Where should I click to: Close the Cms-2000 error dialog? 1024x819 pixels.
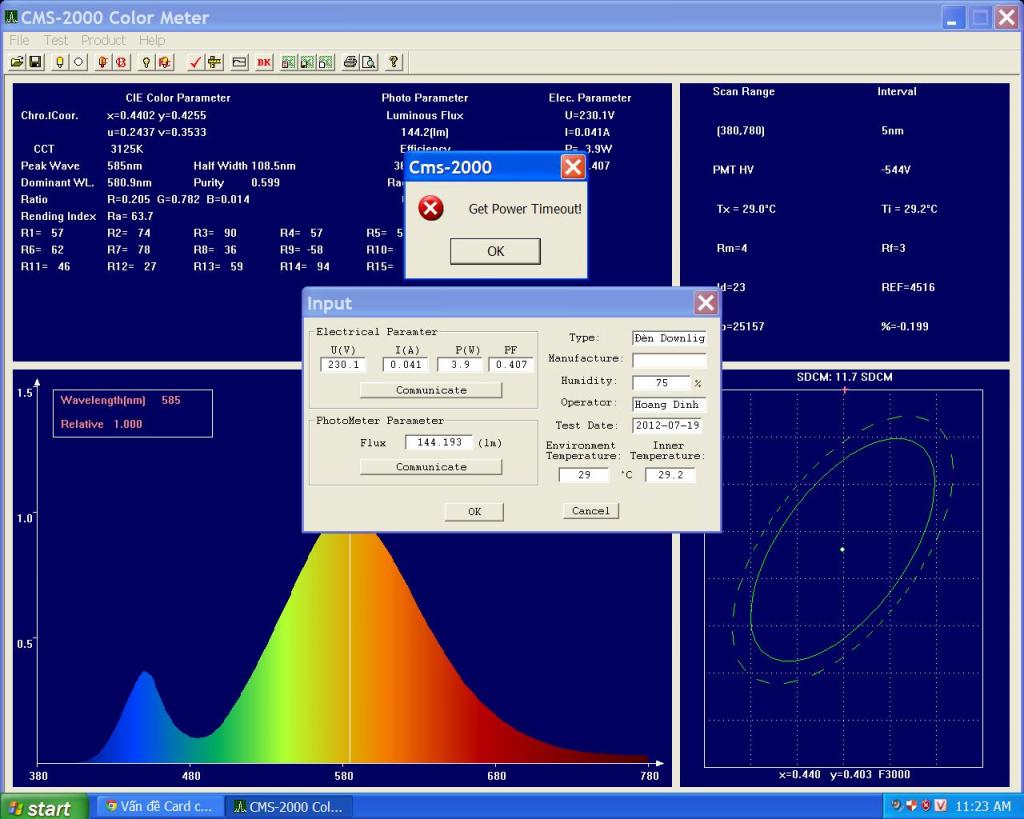573,167
